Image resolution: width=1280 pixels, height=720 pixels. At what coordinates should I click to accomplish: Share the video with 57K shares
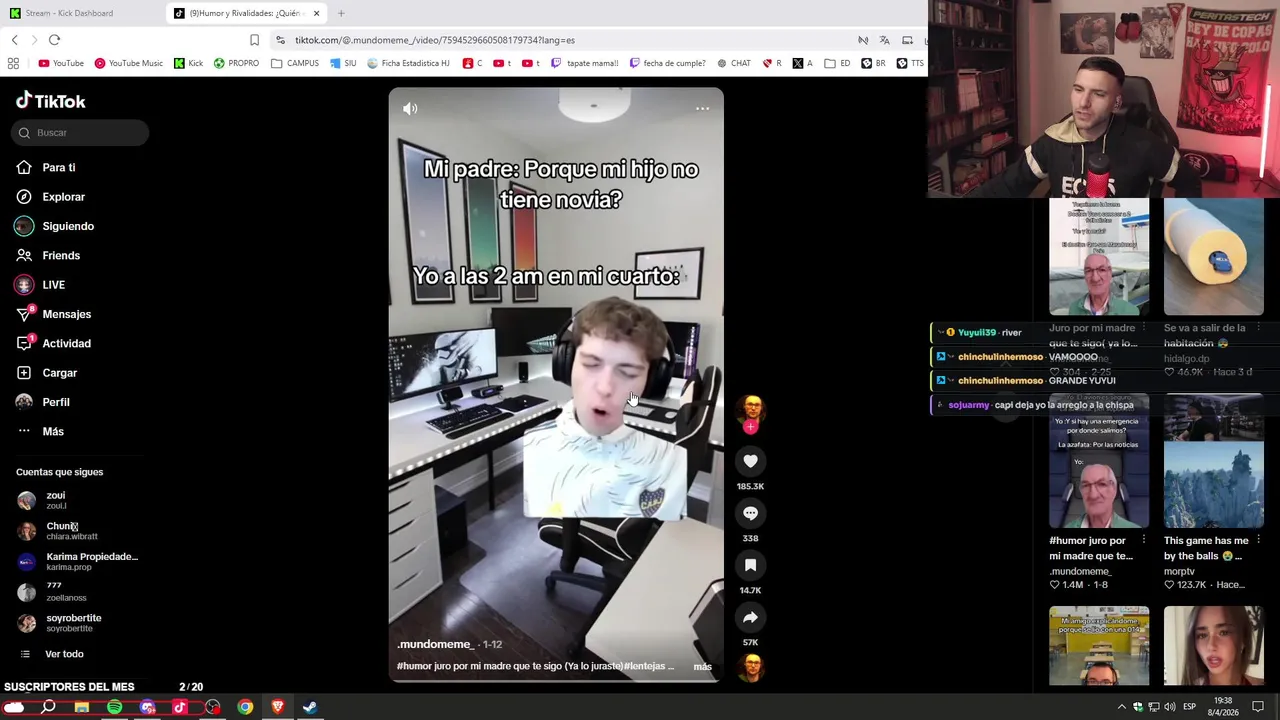(x=750, y=617)
